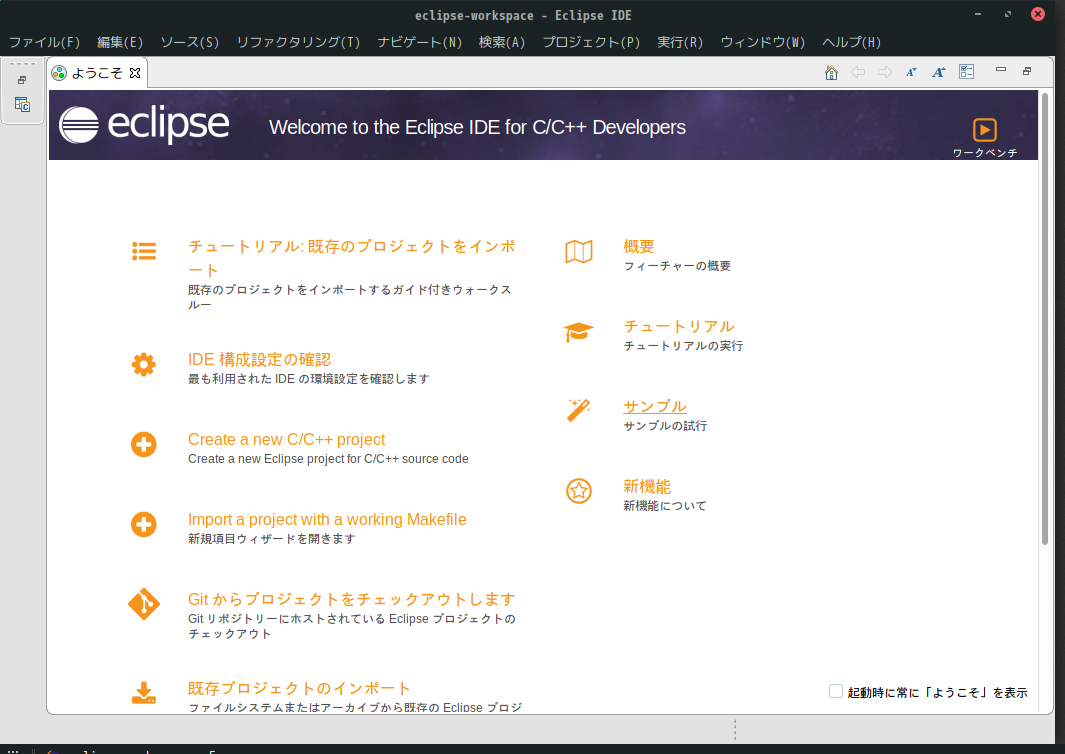Click text チュートリアルの実行
1065x754 pixels.
683,346
